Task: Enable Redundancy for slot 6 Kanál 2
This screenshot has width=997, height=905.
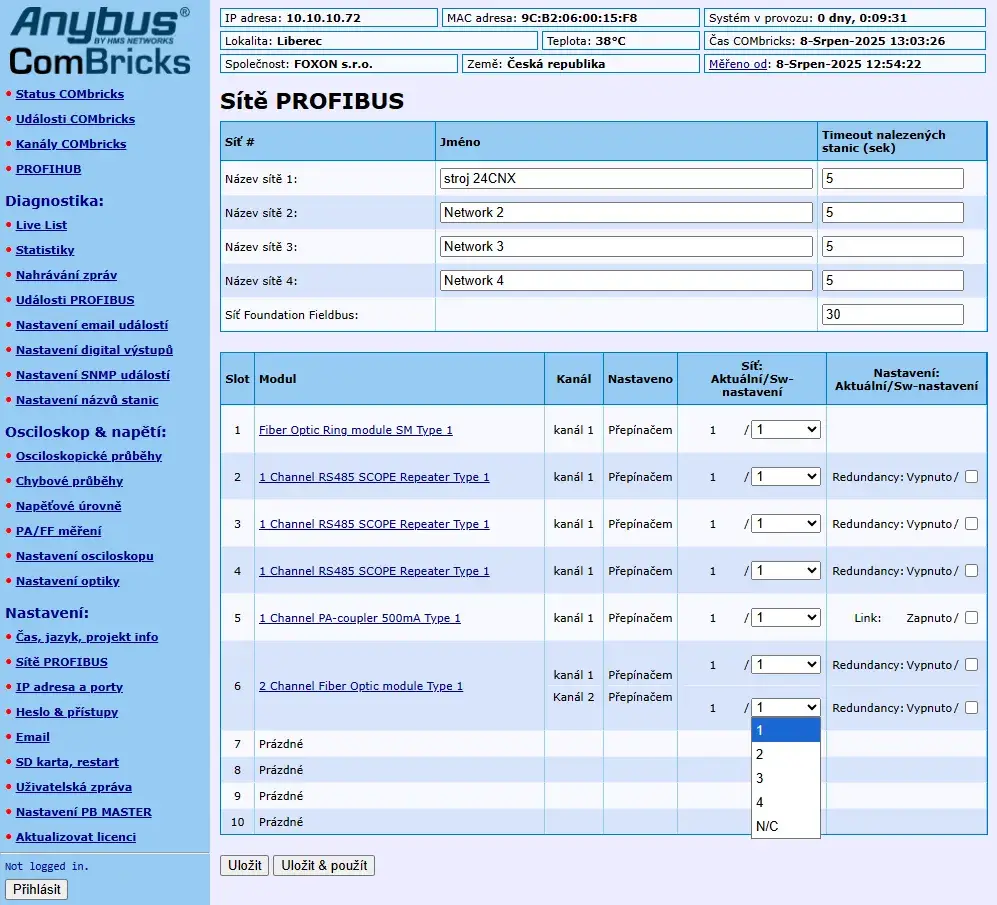Action: [971, 708]
